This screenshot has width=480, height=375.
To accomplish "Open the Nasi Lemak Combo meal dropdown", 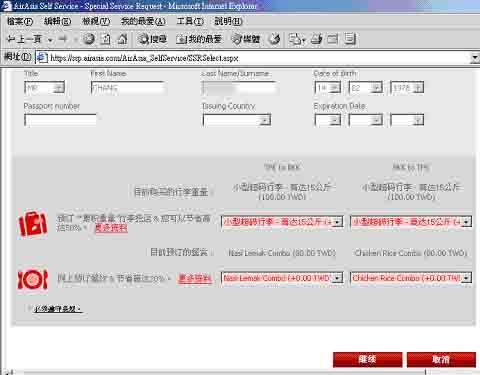I will tap(282, 278).
